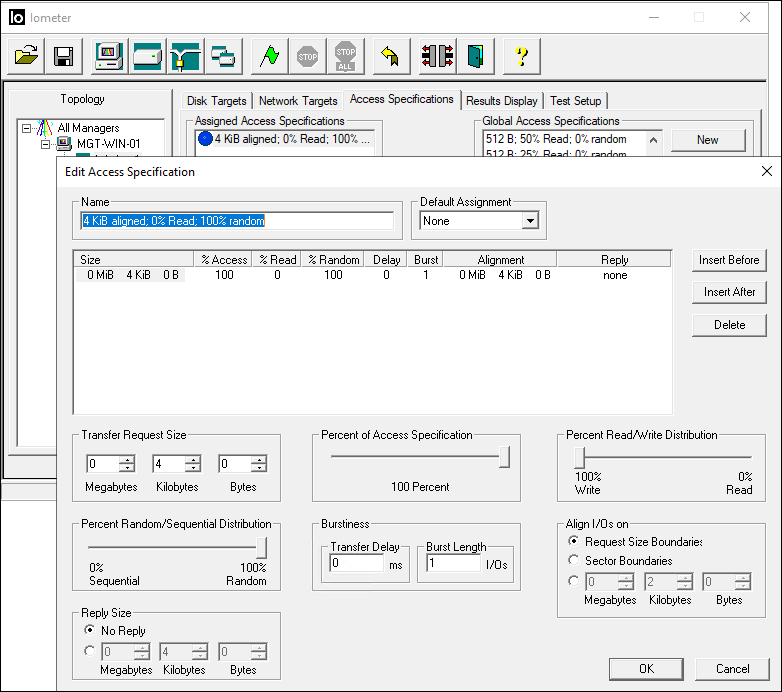
Task: Click the Reset Workers yellow arrow icon
Action: click(392, 56)
